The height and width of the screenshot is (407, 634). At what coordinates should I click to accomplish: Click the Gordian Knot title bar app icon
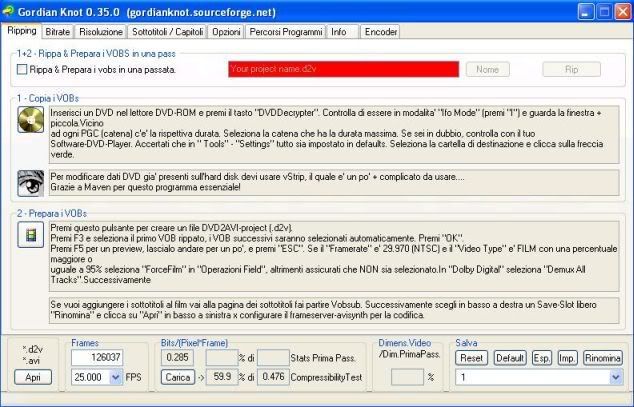pyautogui.click(x=8, y=11)
